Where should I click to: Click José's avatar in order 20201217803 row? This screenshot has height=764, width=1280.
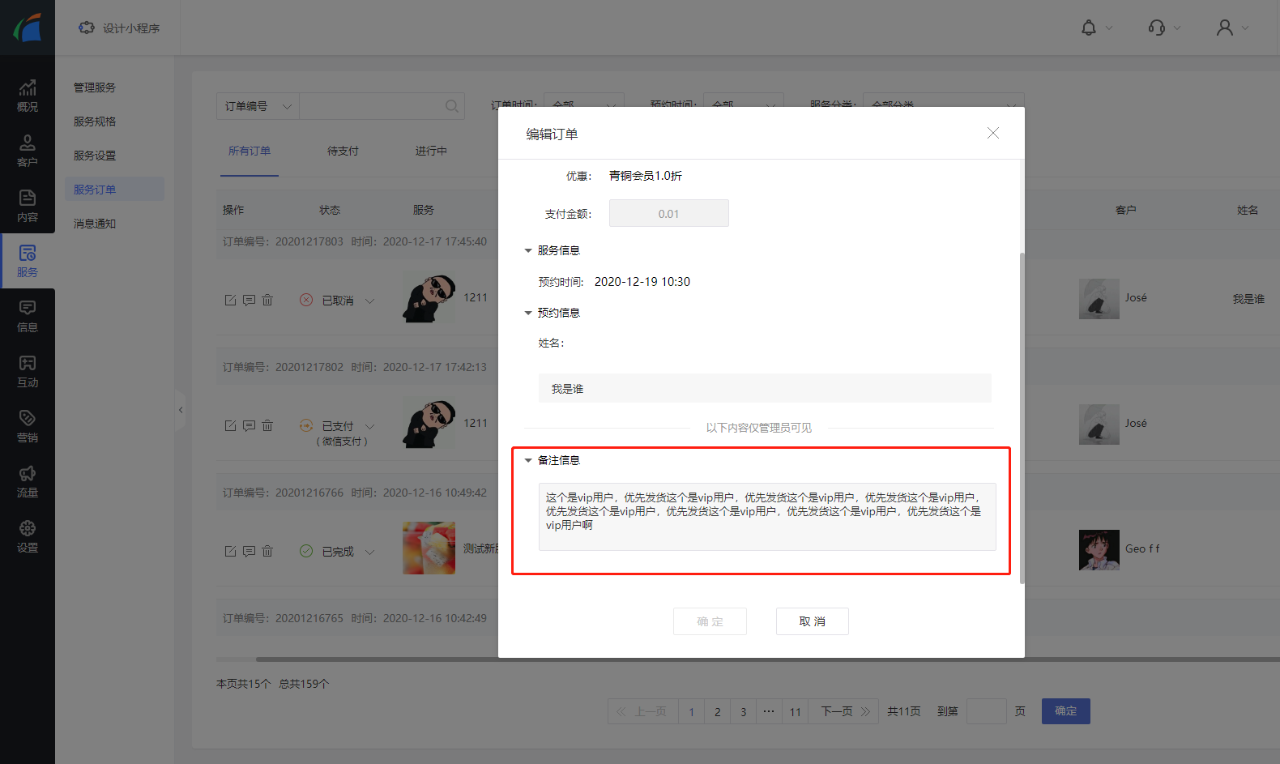(1099, 298)
